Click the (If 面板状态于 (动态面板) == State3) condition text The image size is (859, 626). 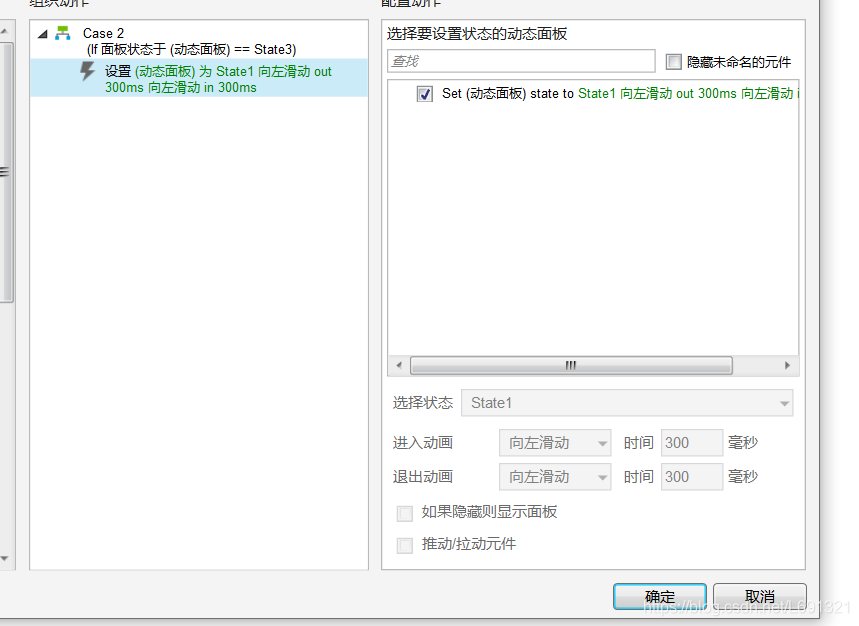click(x=192, y=49)
